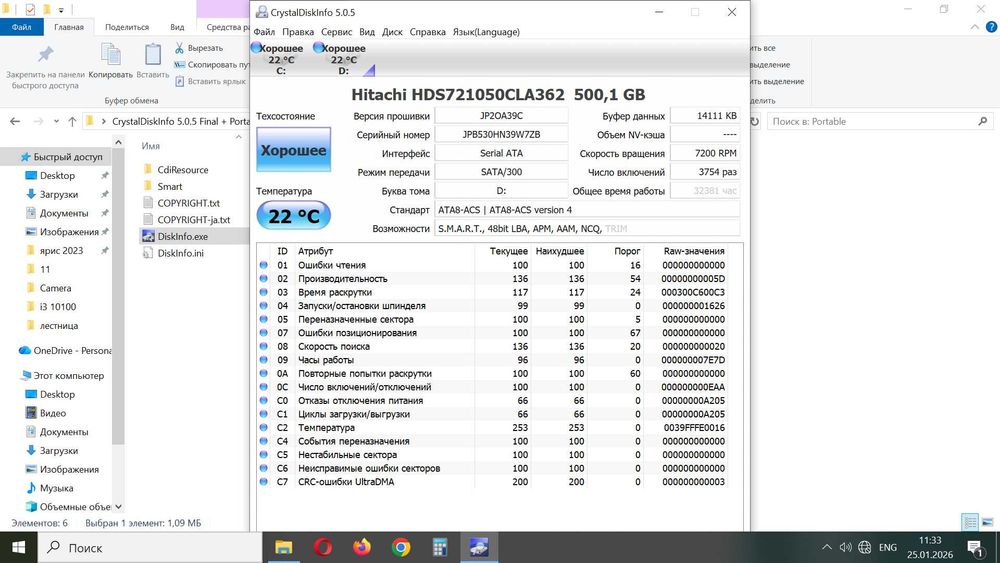Screen dimensions: 1000x563
Task: Click the firmware field JP2OA39C
Action: [x=501, y=116]
